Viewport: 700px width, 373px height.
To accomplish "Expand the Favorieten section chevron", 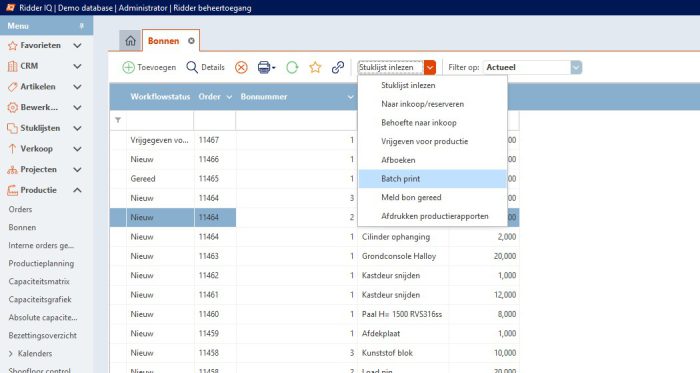I will 77,46.
